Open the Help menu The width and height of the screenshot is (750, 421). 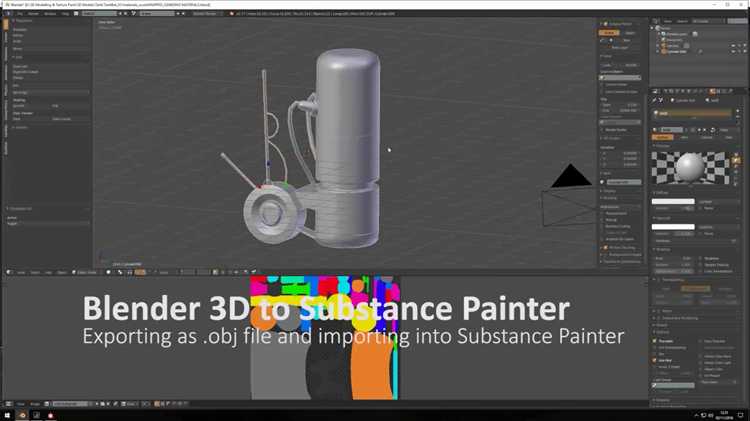tap(65, 13)
